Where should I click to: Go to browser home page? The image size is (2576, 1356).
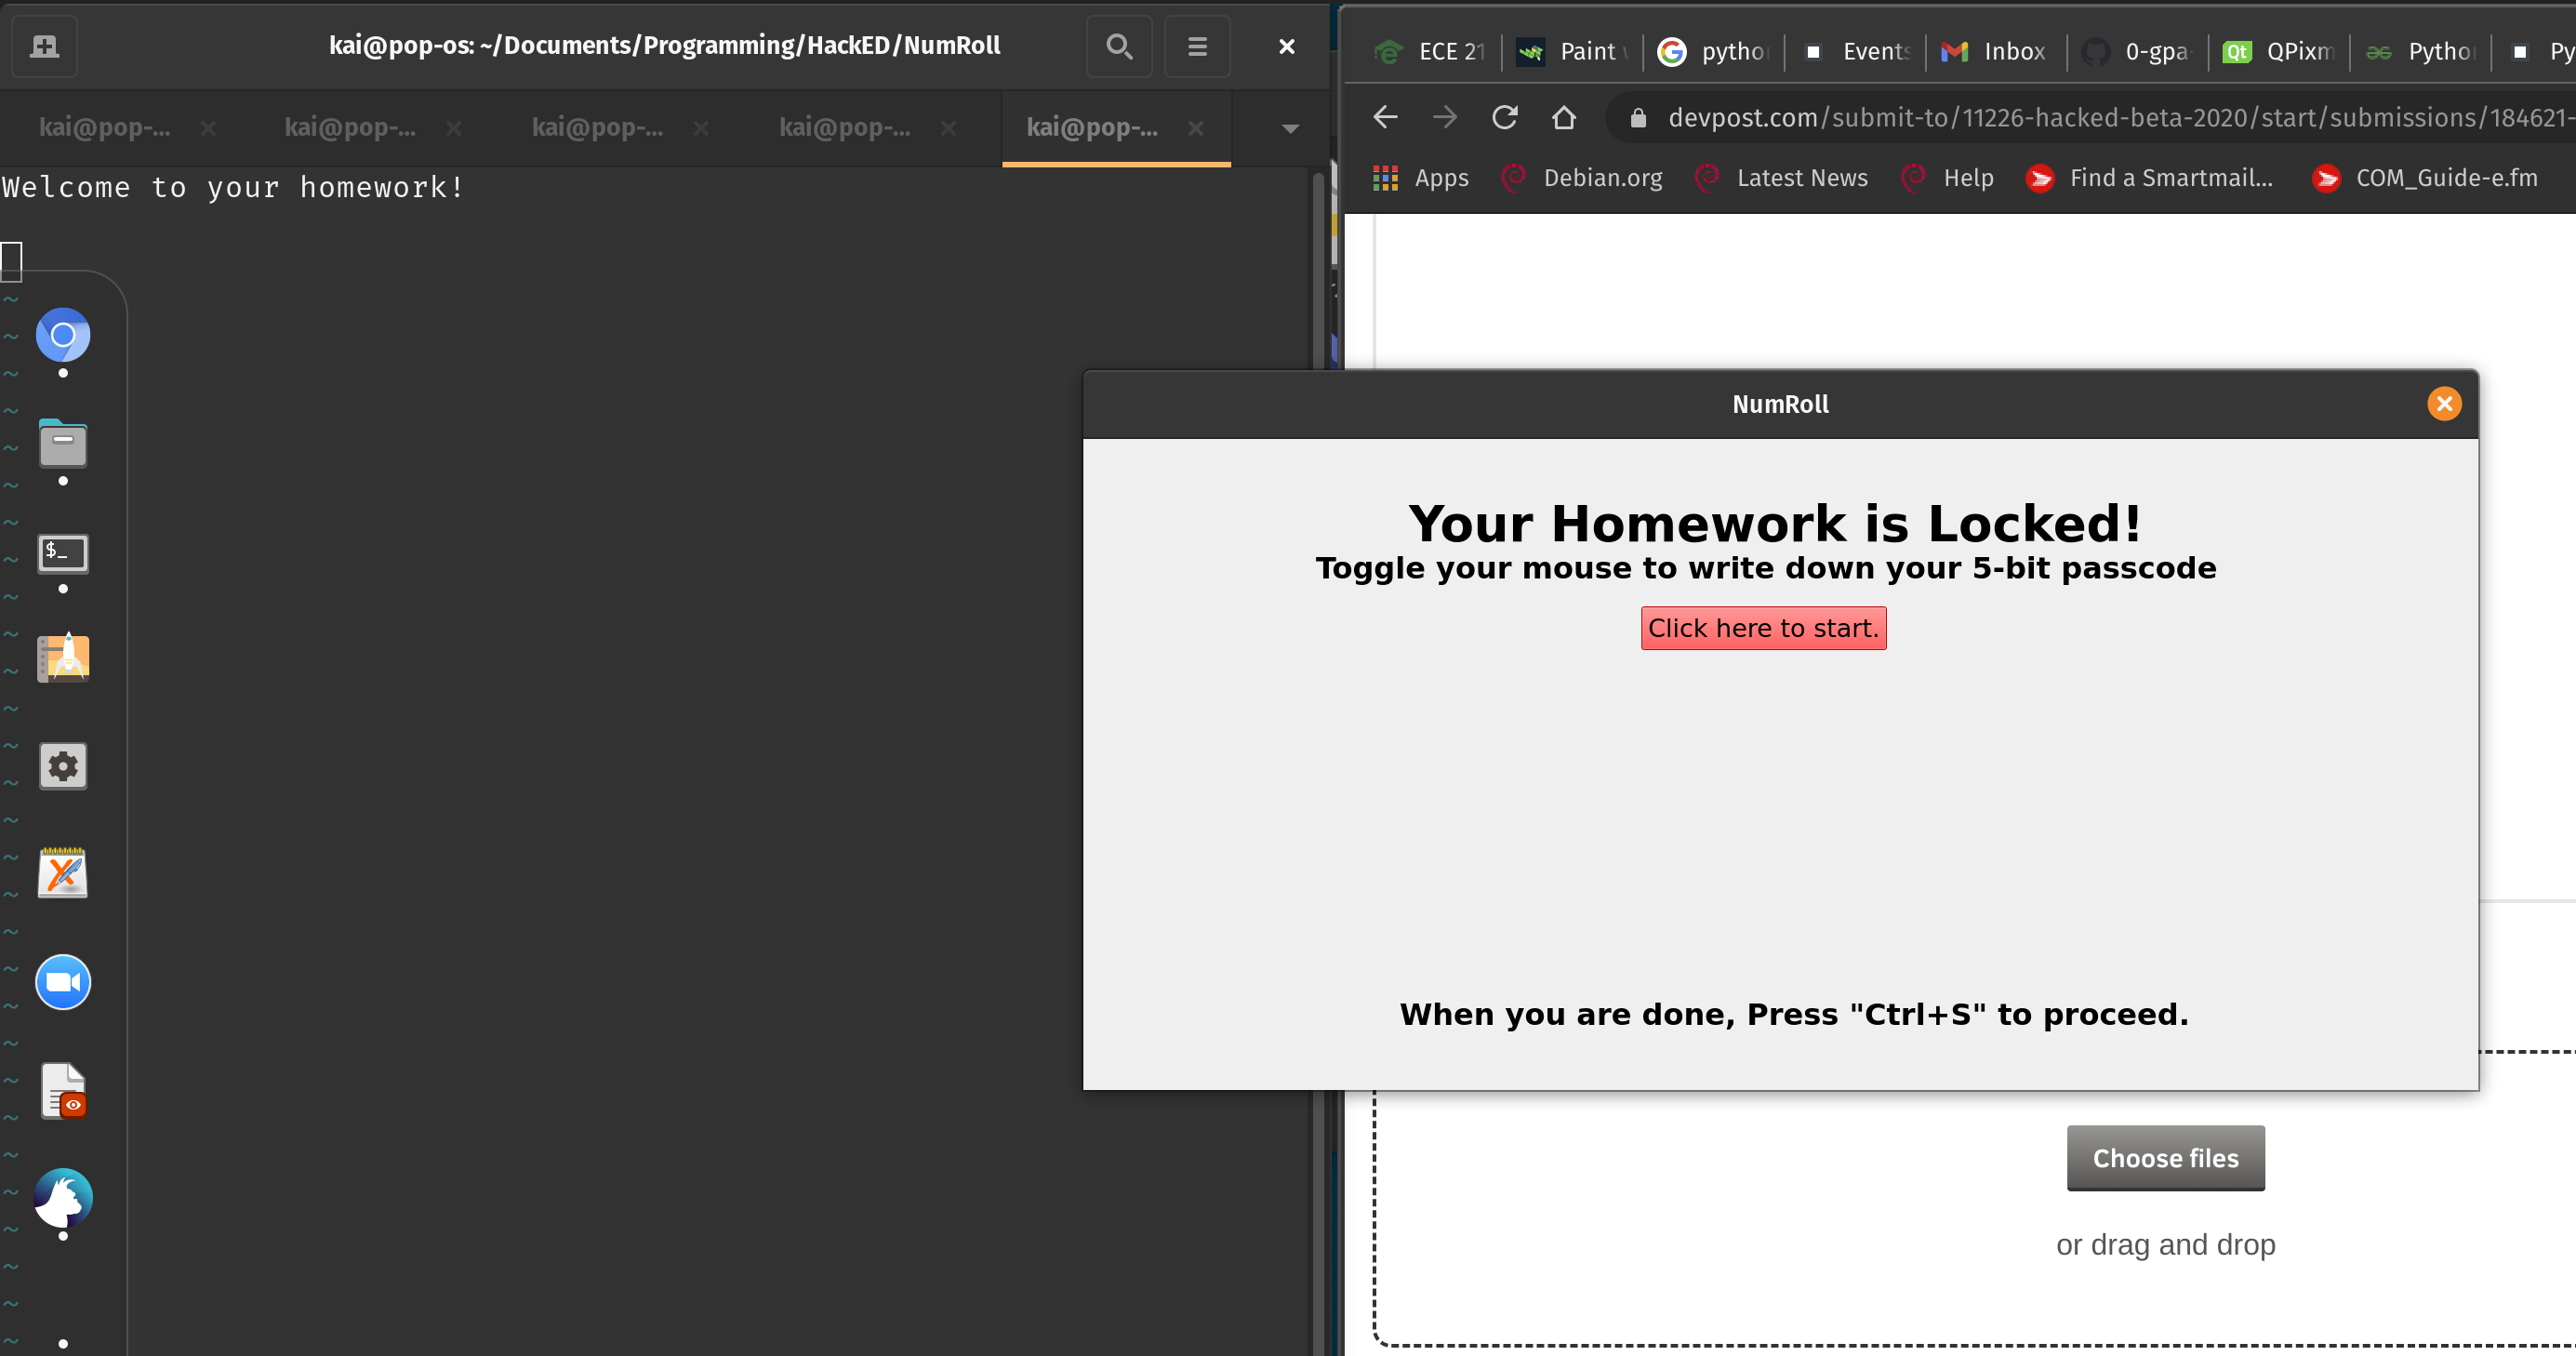(x=1563, y=118)
